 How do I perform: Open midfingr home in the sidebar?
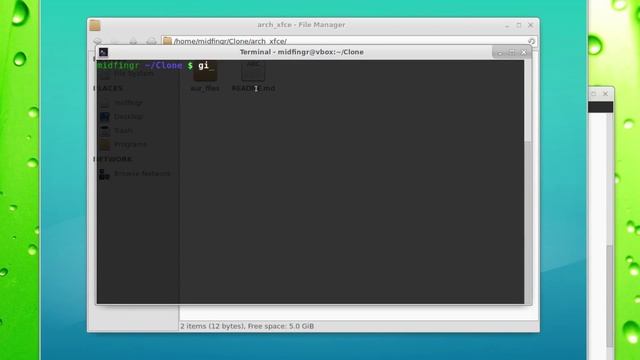point(122,102)
